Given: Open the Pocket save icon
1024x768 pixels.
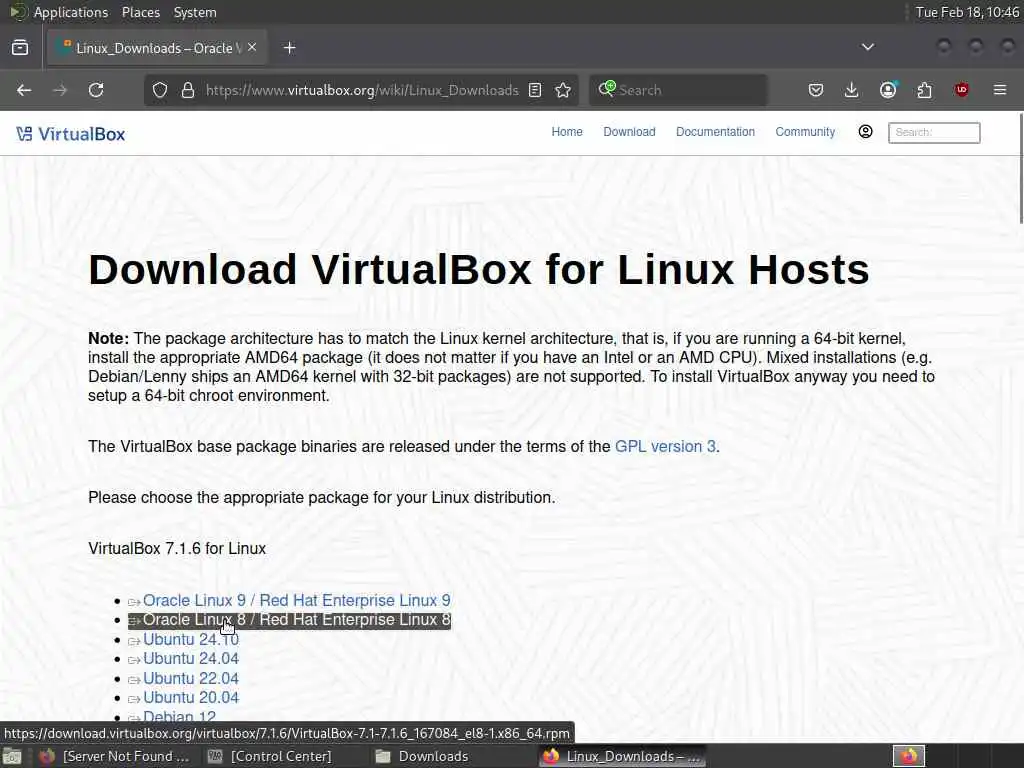Looking at the screenshot, I should [x=816, y=90].
